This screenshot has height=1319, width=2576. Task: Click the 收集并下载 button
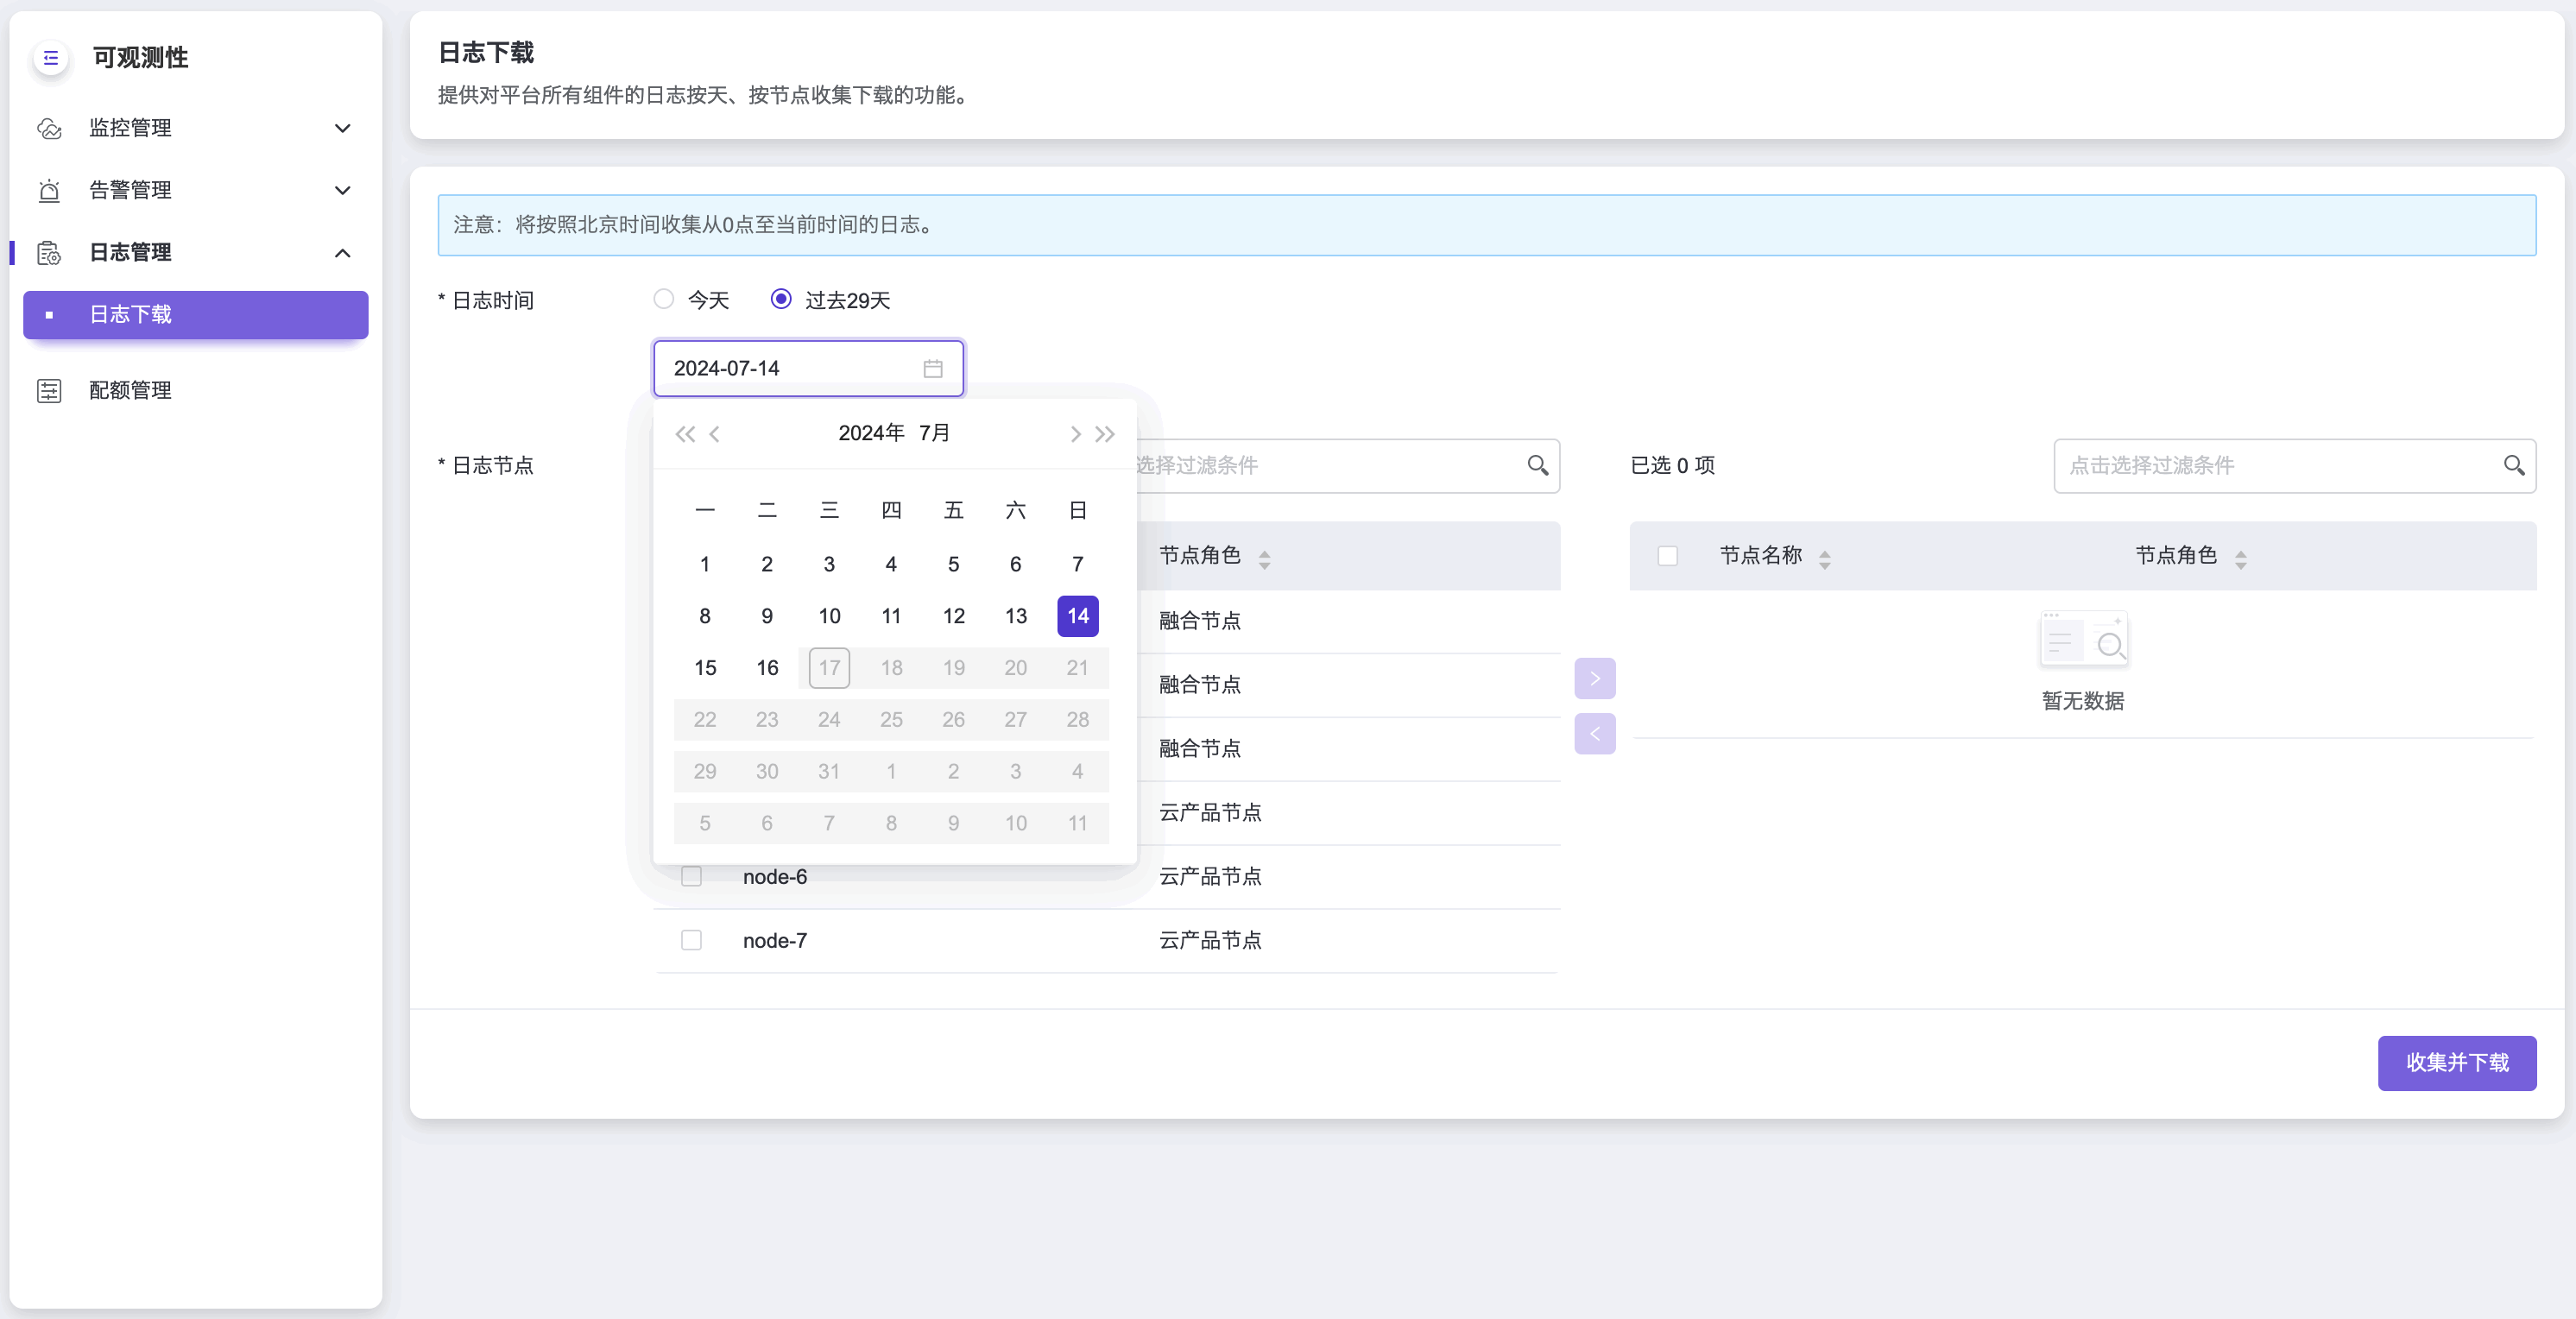coord(2456,1062)
